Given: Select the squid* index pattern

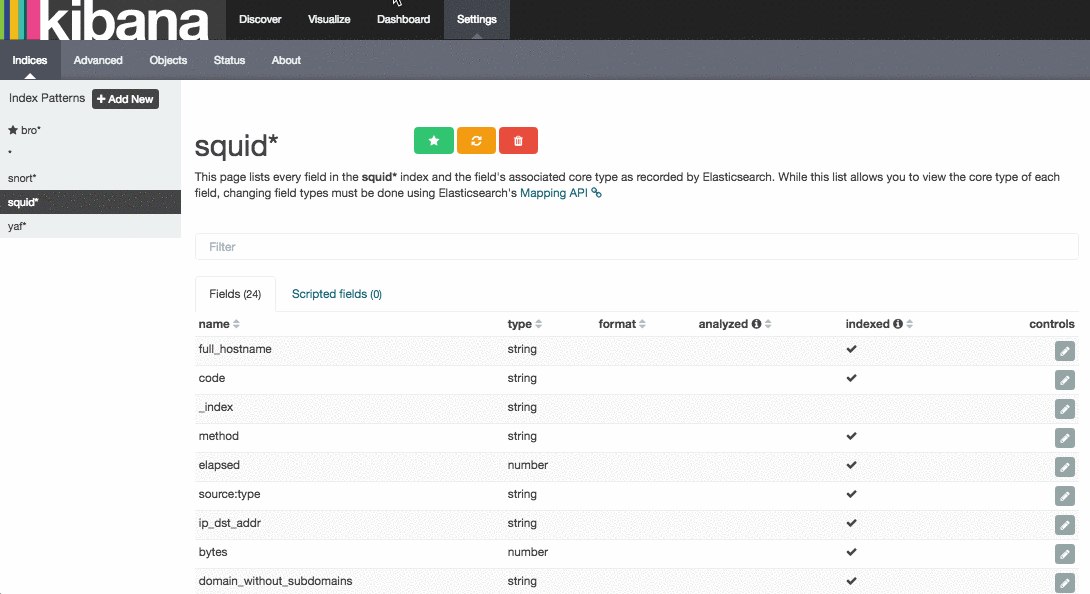Looking at the screenshot, I should [x=90, y=202].
